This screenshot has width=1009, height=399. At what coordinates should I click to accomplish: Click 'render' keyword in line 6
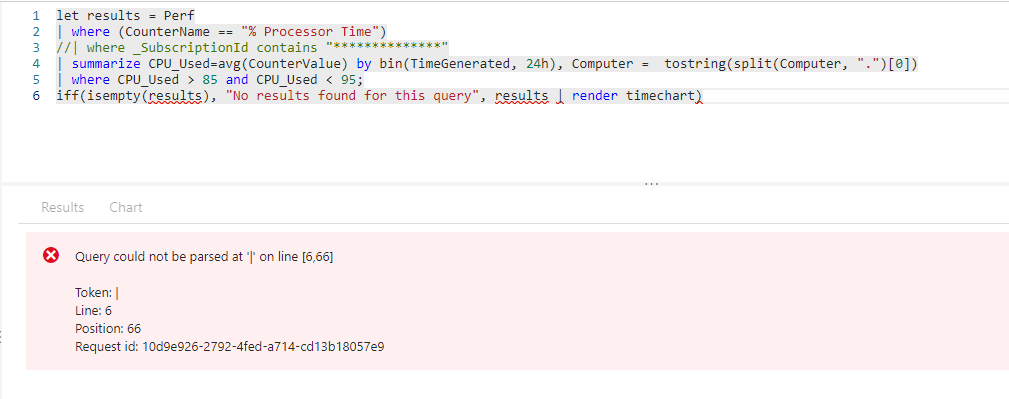[595, 96]
